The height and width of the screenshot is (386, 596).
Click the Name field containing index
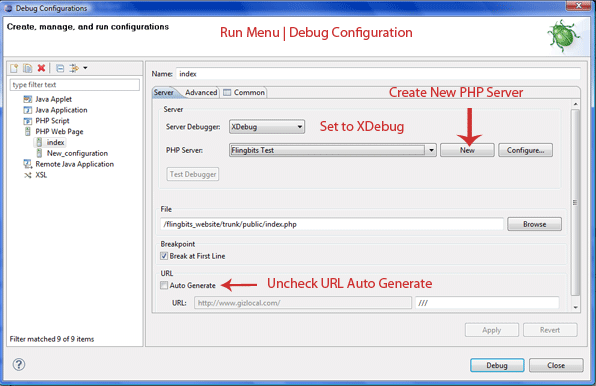pyautogui.click(x=378, y=74)
